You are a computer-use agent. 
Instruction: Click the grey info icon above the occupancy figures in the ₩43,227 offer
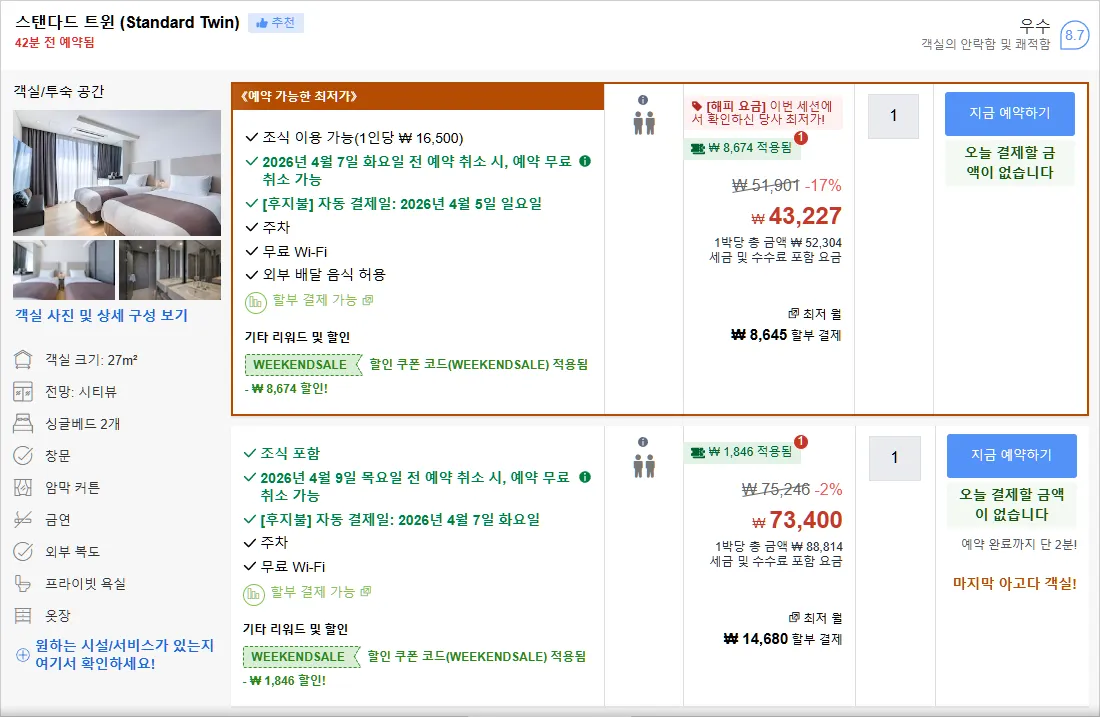(x=643, y=100)
